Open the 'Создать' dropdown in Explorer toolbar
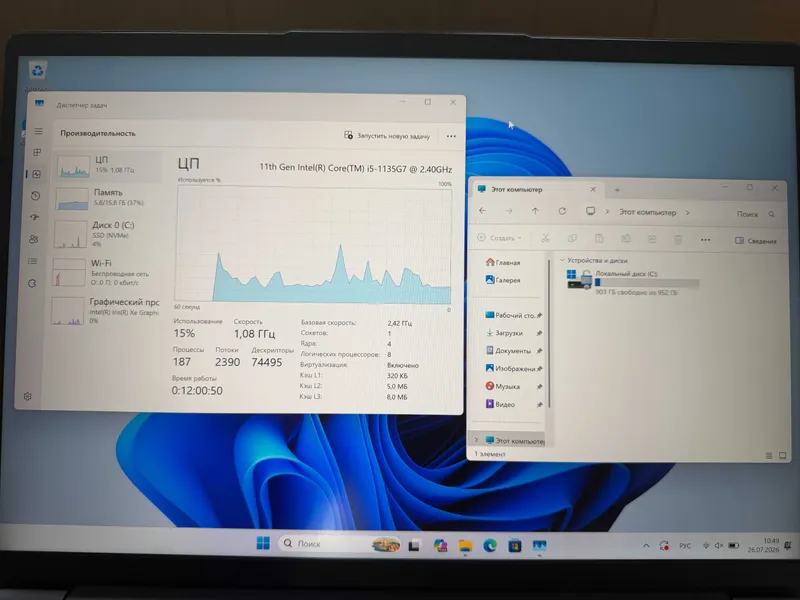 click(500, 238)
